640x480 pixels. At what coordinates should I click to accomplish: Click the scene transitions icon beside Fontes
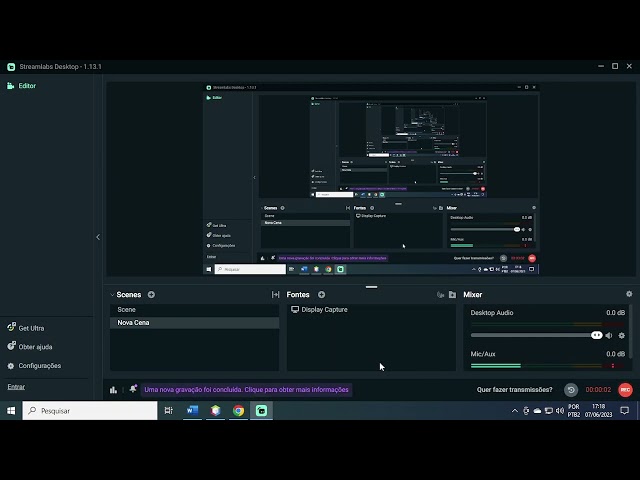click(275, 295)
